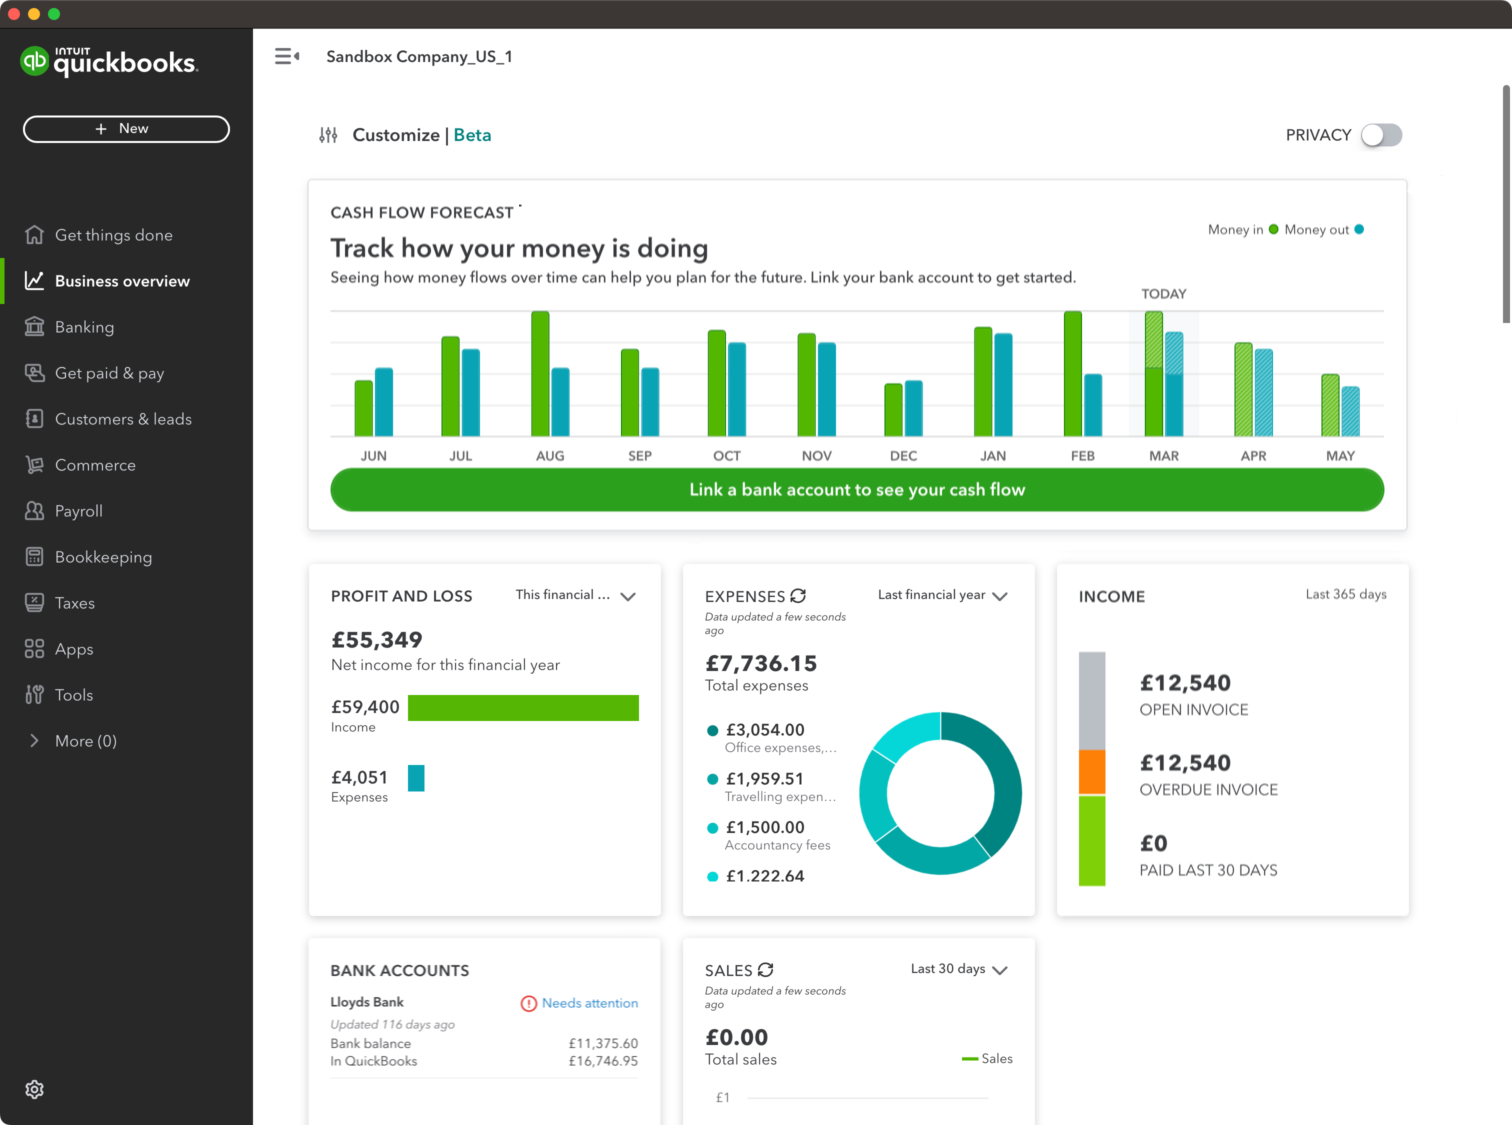Click the £0.00 Total sales value
Viewport: 1512px width, 1125px height.
pos(737,1037)
